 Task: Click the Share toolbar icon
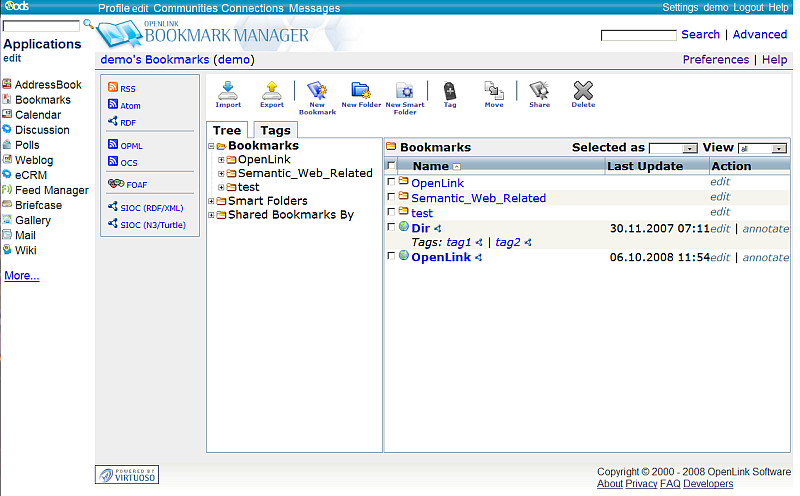539,93
